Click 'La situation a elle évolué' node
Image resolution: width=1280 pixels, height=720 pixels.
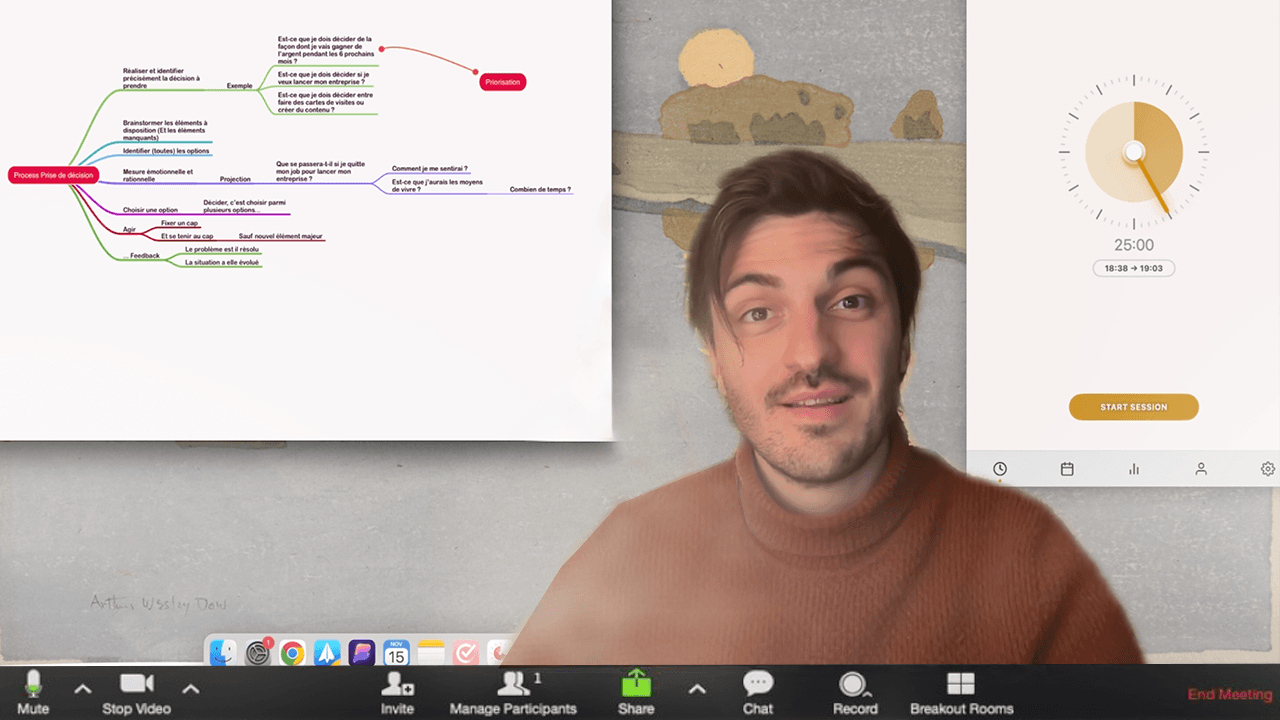(x=222, y=262)
